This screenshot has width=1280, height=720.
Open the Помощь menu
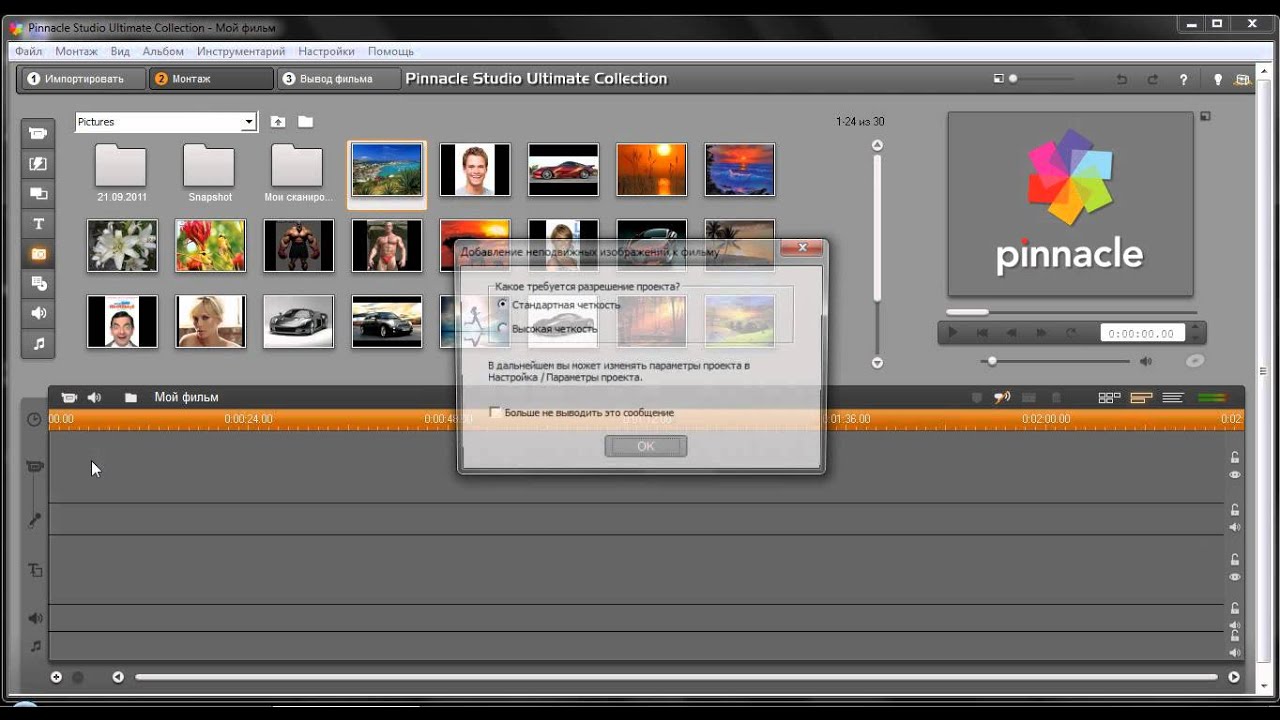click(x=391, y=51)
